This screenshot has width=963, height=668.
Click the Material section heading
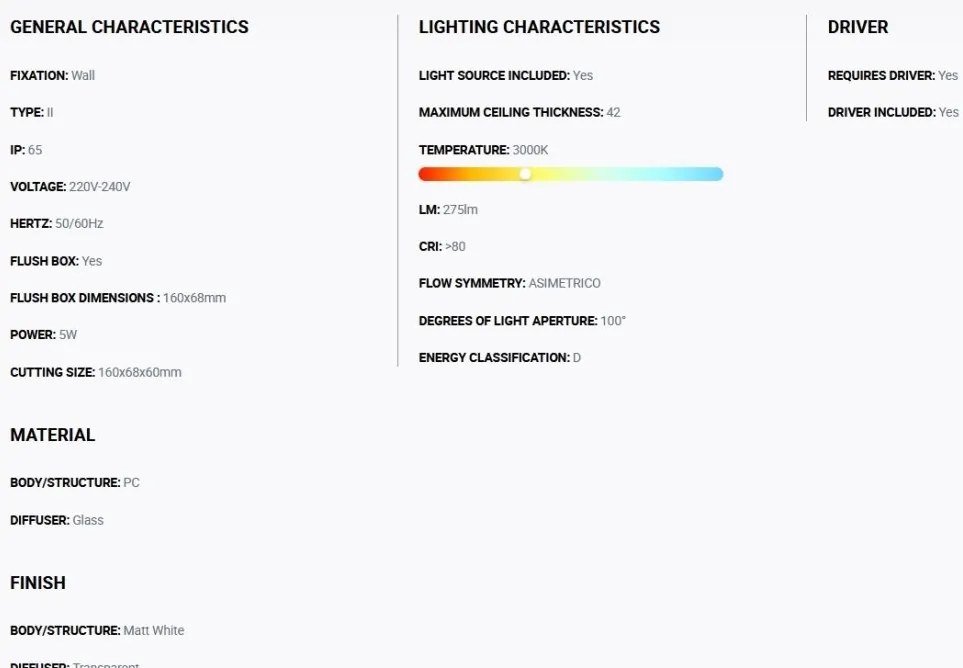pos(53,435)
